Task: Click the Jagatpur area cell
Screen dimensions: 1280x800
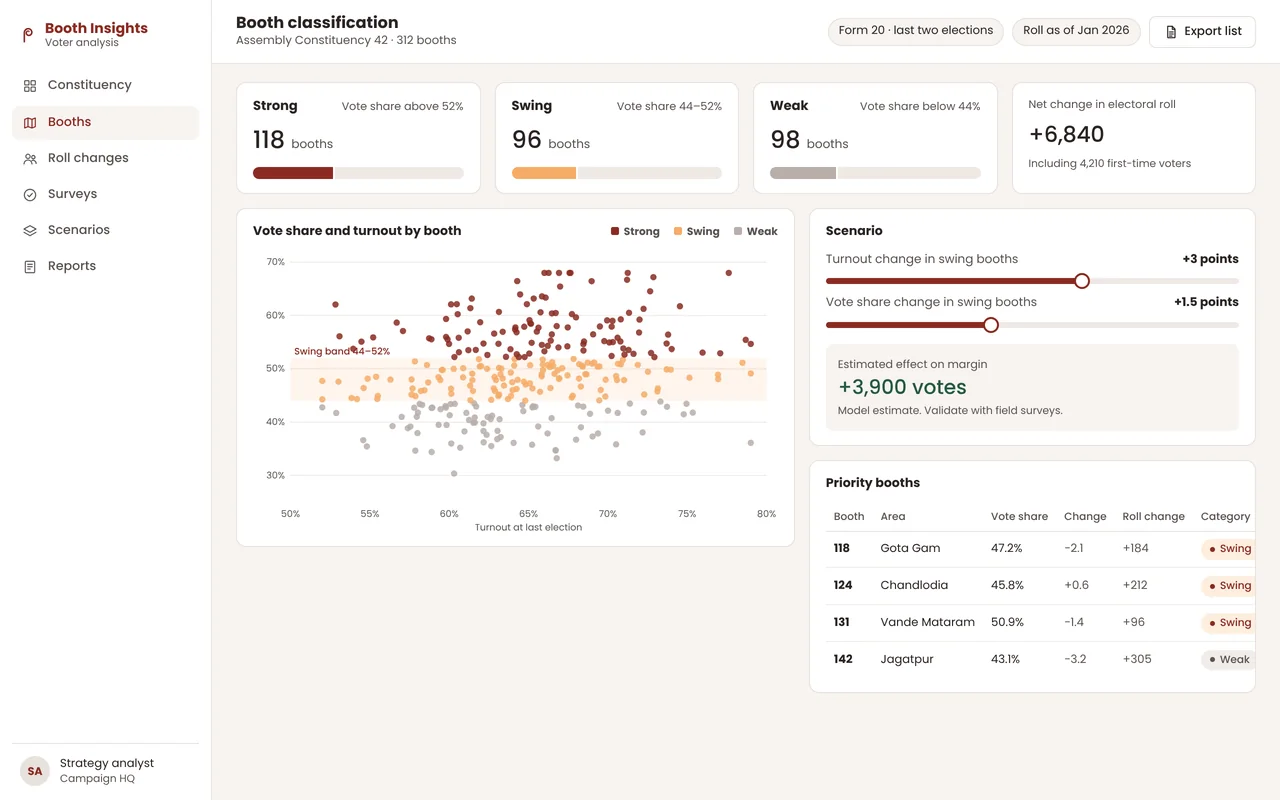Action: (x=906, y=659)
